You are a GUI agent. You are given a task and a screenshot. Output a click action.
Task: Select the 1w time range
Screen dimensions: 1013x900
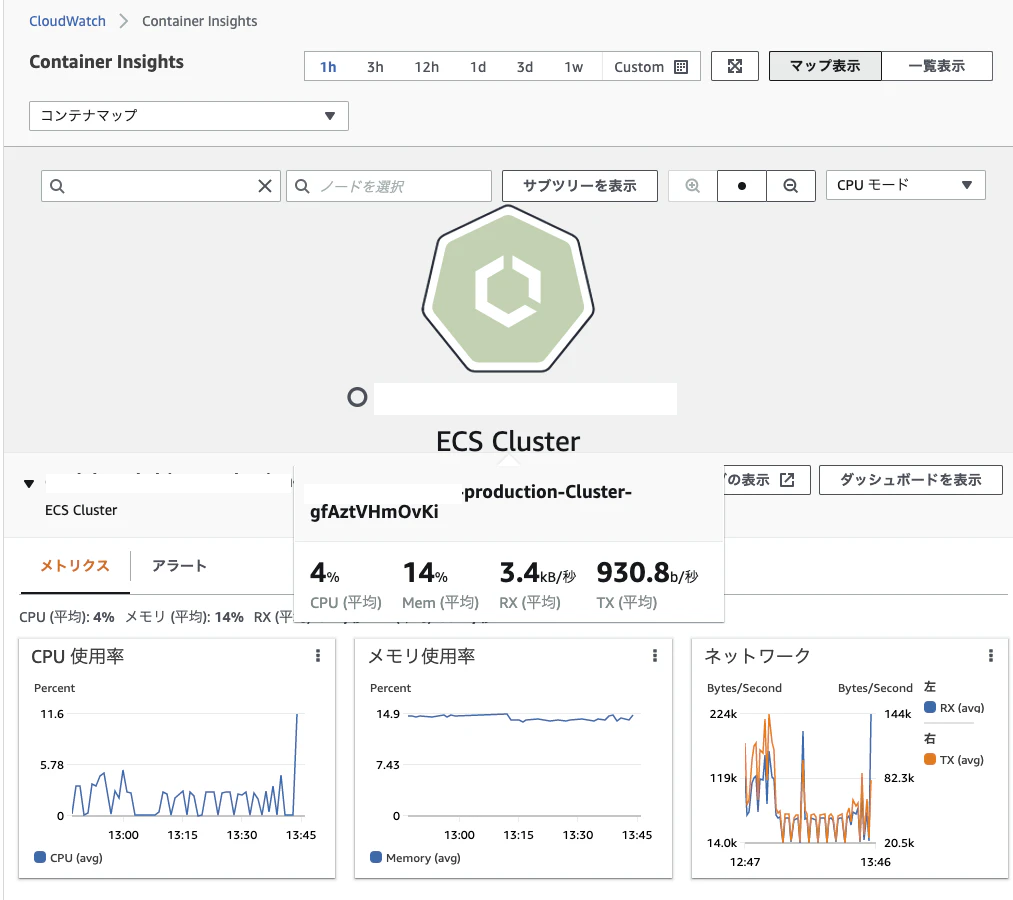tap(573, 67)
